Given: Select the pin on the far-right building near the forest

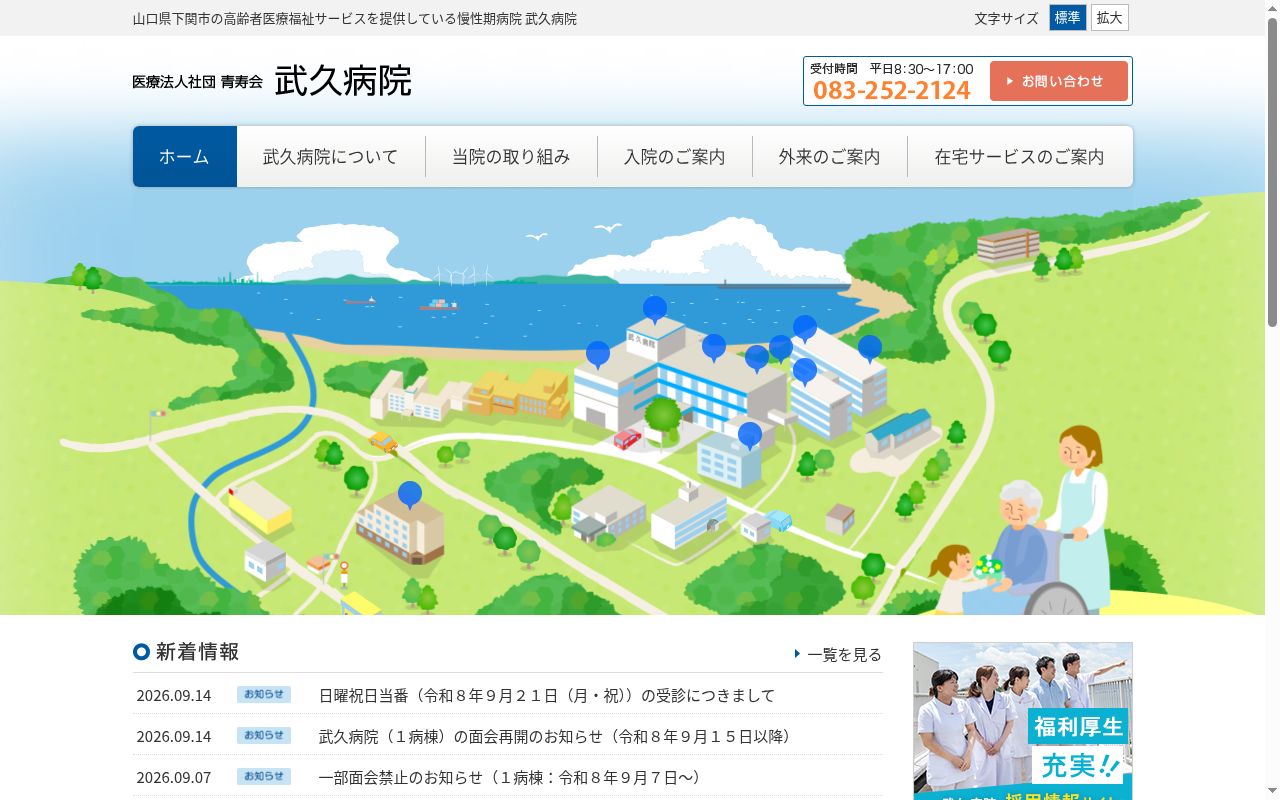Looking at the screenshot, I should coord(870,348).
